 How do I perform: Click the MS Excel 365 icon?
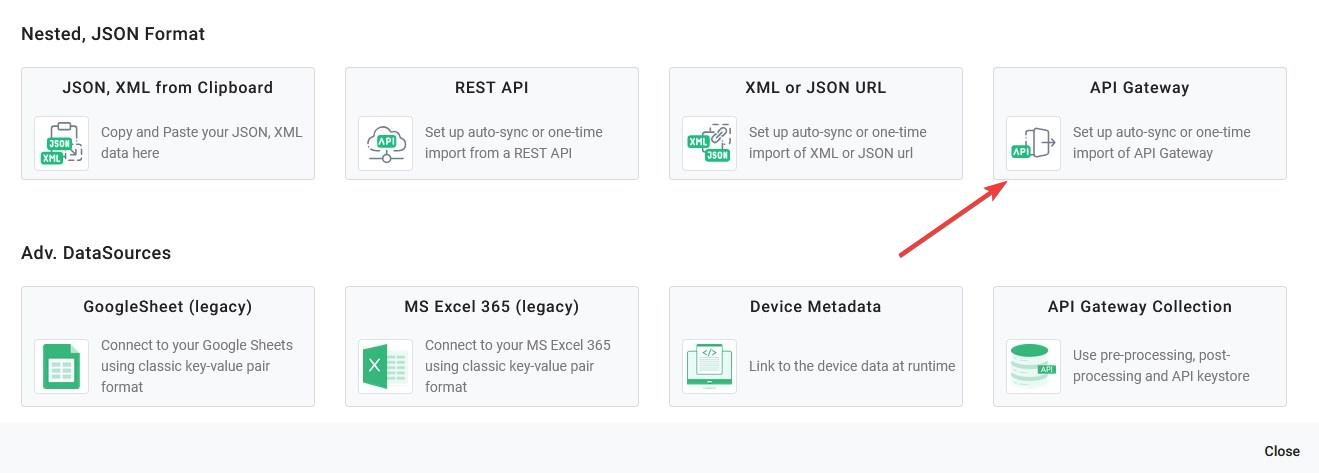click(385, 366)
